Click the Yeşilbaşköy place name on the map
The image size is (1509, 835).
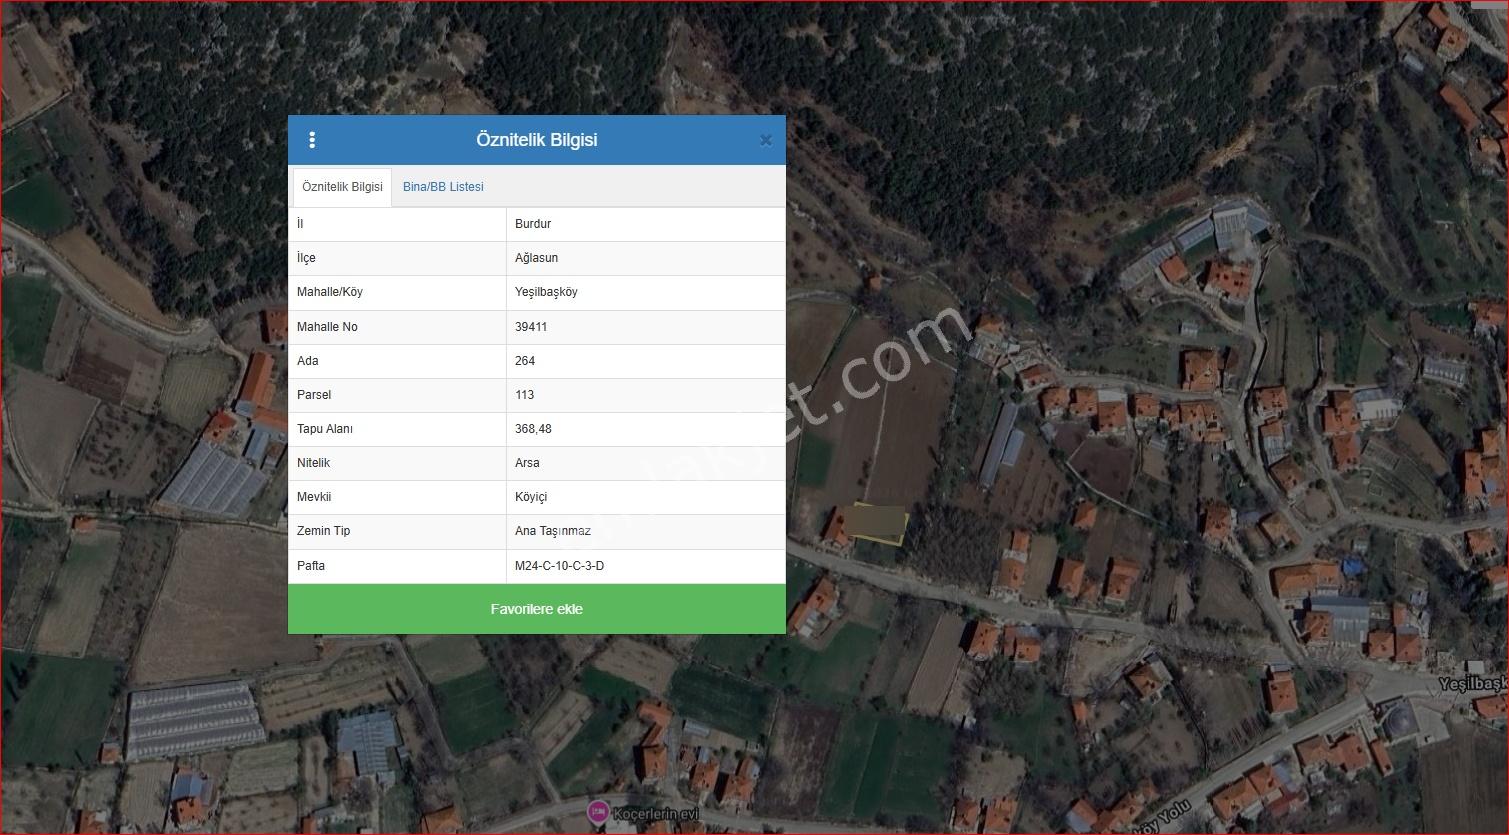click(x=1472, y=683)
